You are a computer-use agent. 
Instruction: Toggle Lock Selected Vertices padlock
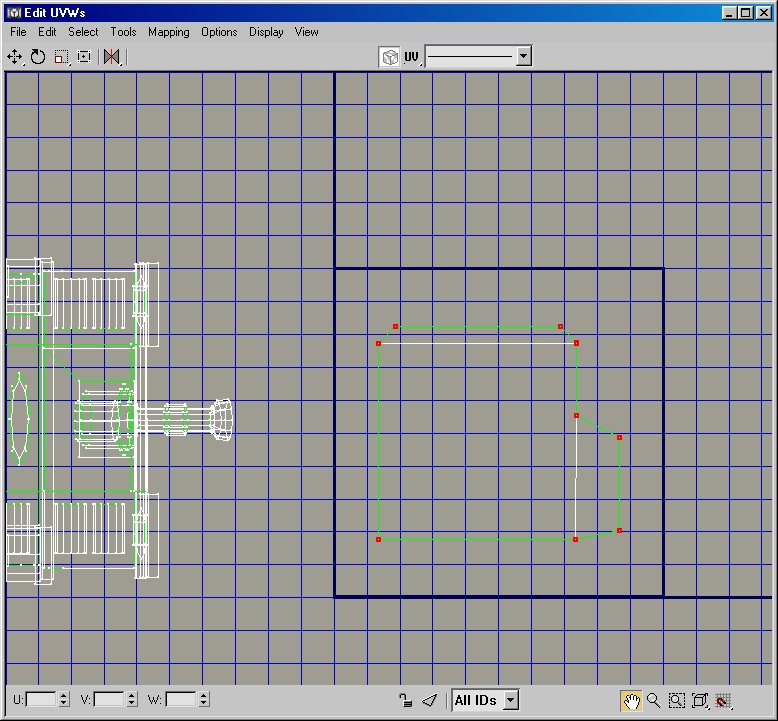tap(404, 701)
